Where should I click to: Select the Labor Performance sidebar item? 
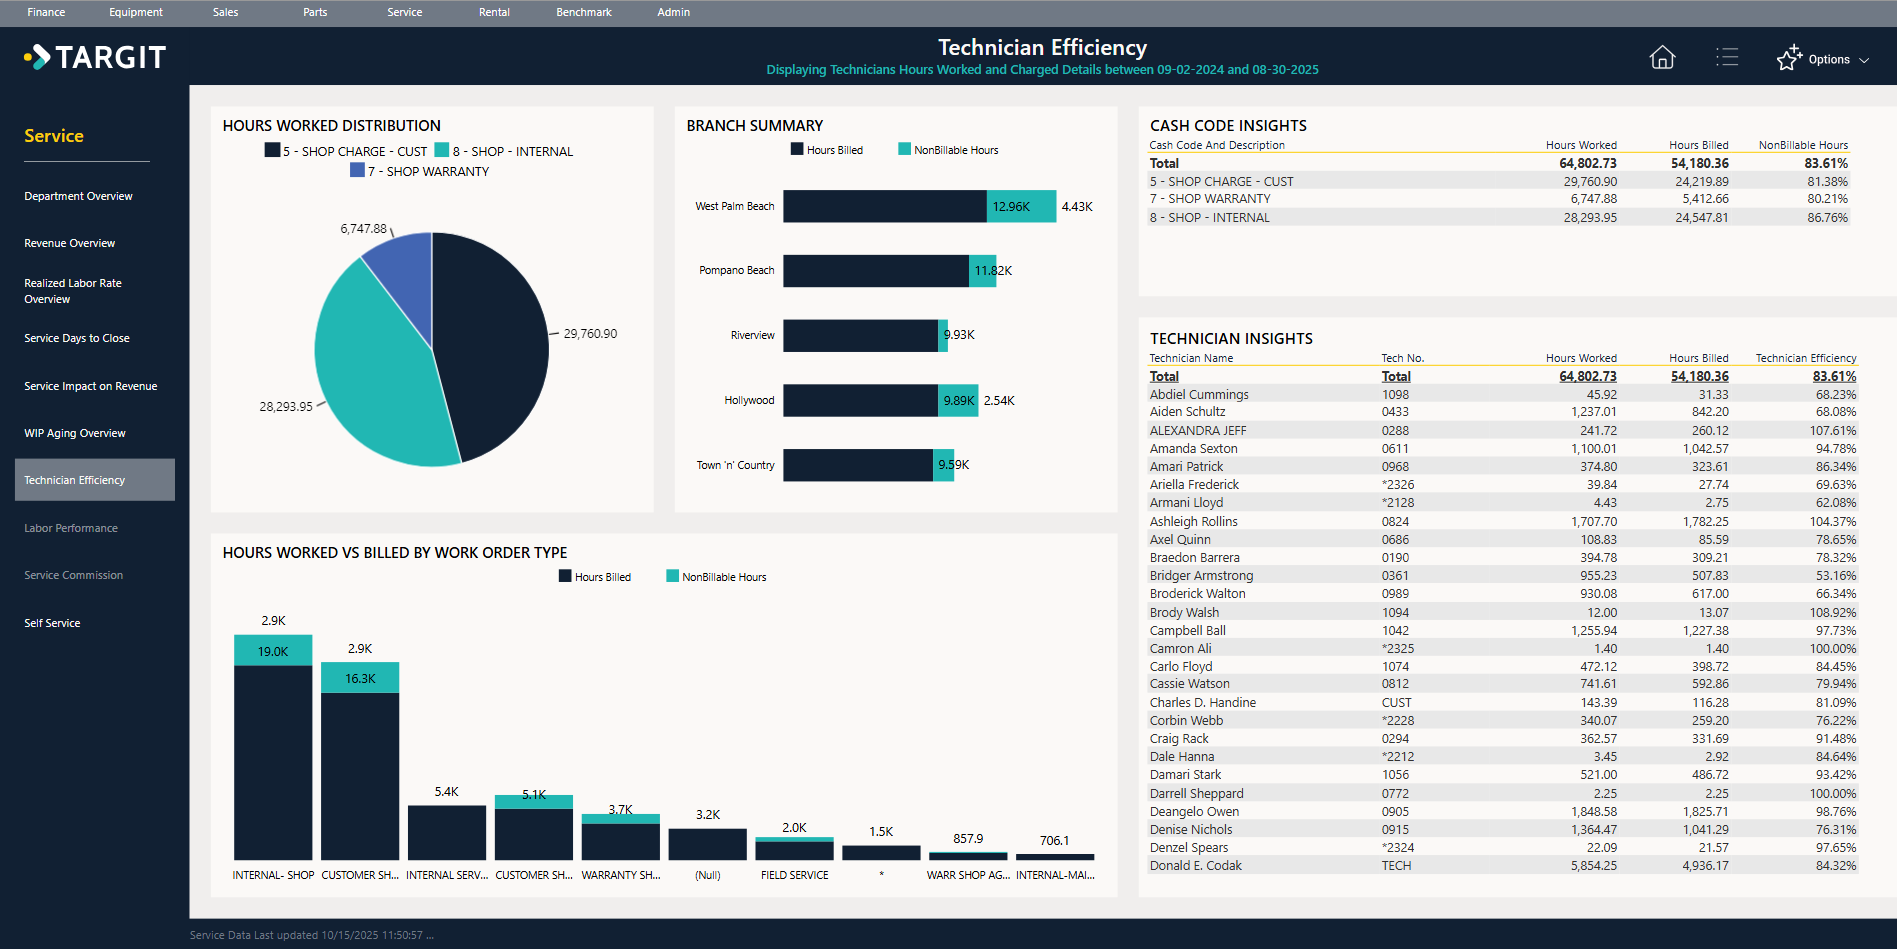point(71,528)
